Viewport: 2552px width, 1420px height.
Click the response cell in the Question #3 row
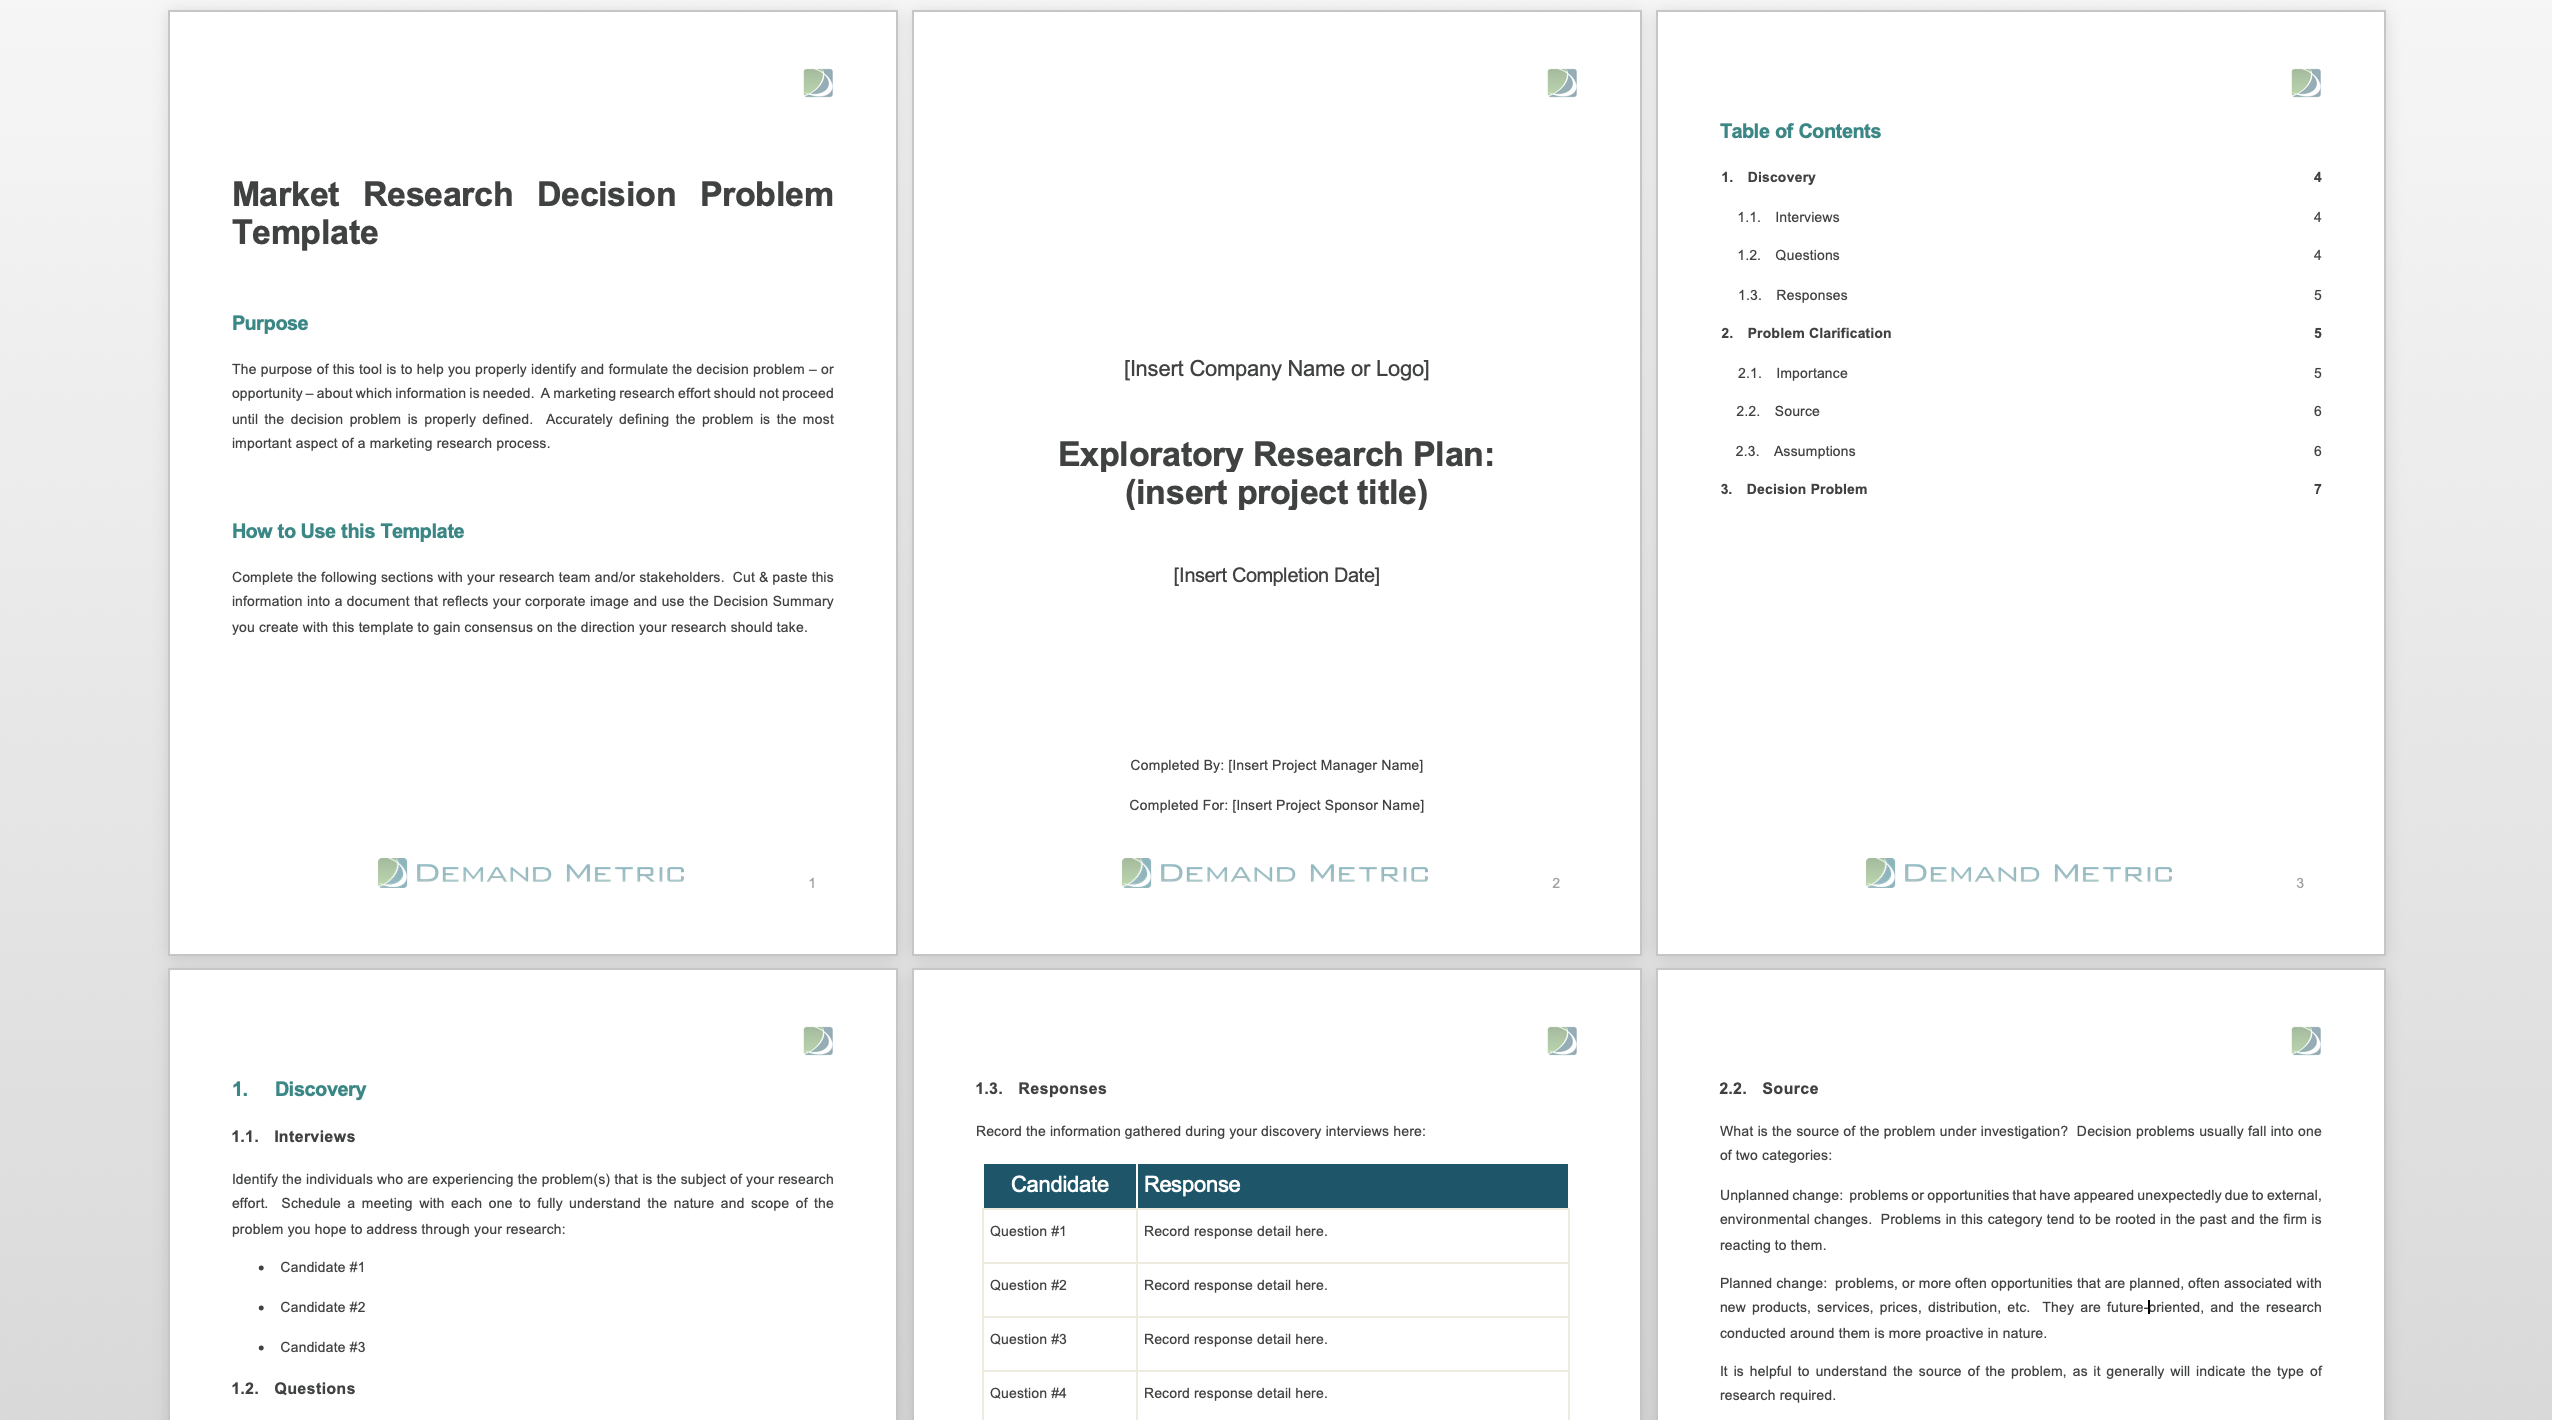tap(1353, 1343)
